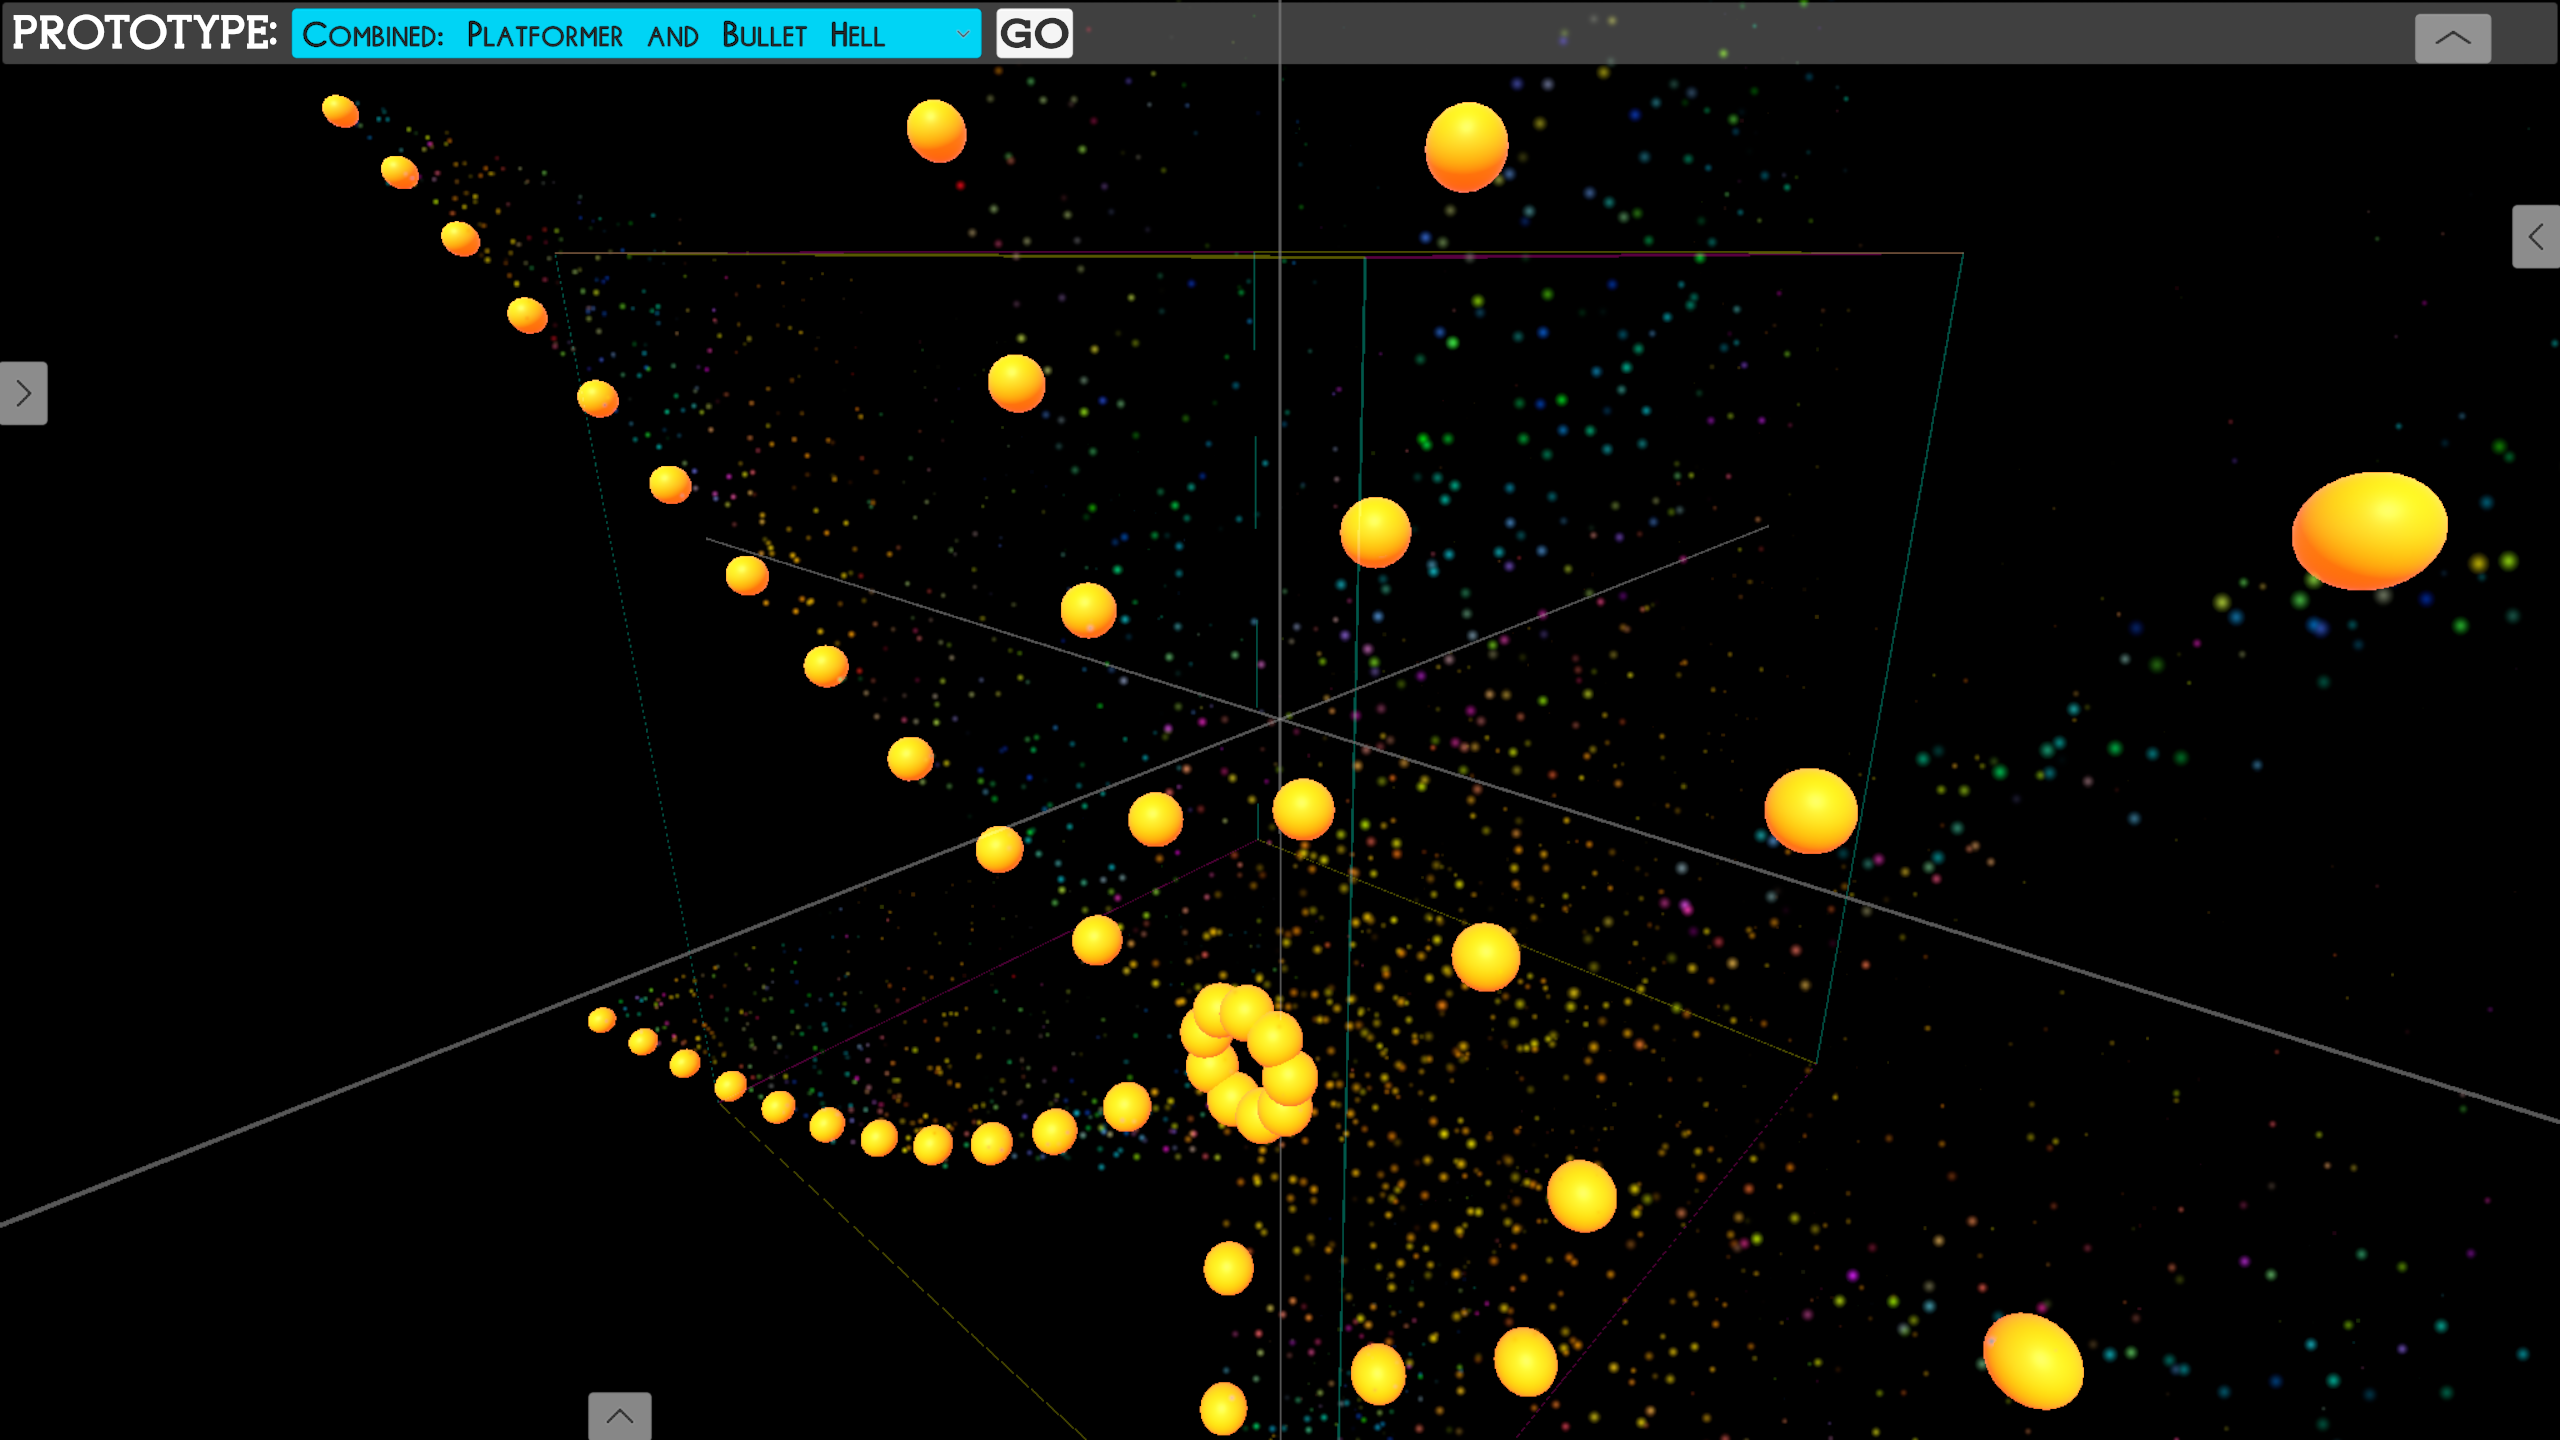
Task: Select topmost sphere of the diagonal sphere line
Action: [x=340, y=110]
